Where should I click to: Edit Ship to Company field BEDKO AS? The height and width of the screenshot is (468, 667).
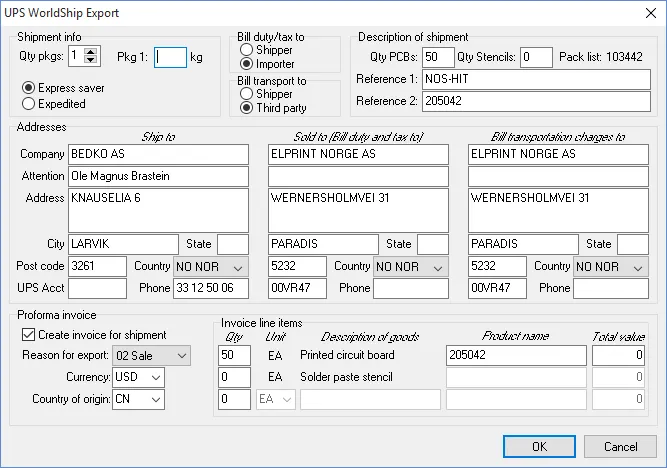(158, 154)
